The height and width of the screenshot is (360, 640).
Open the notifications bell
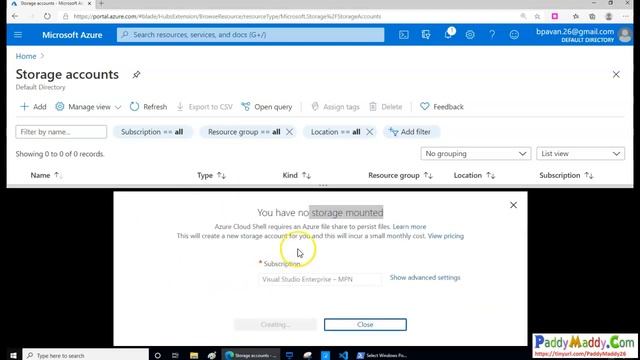click(448, 34)
